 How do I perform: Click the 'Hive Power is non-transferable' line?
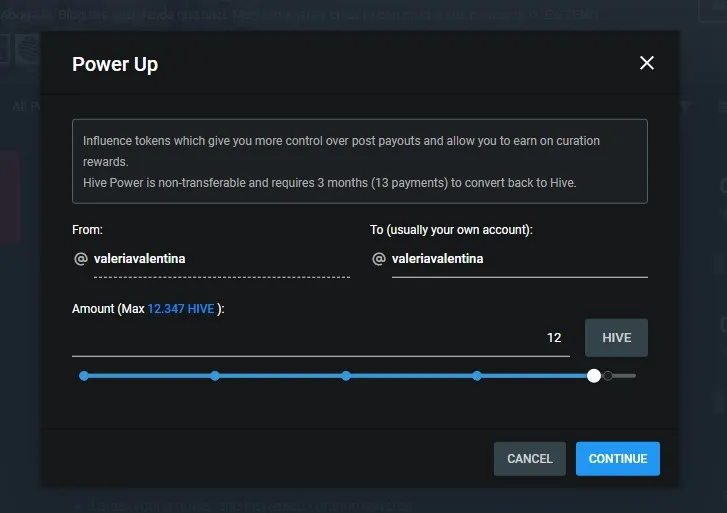pos(330,183)
